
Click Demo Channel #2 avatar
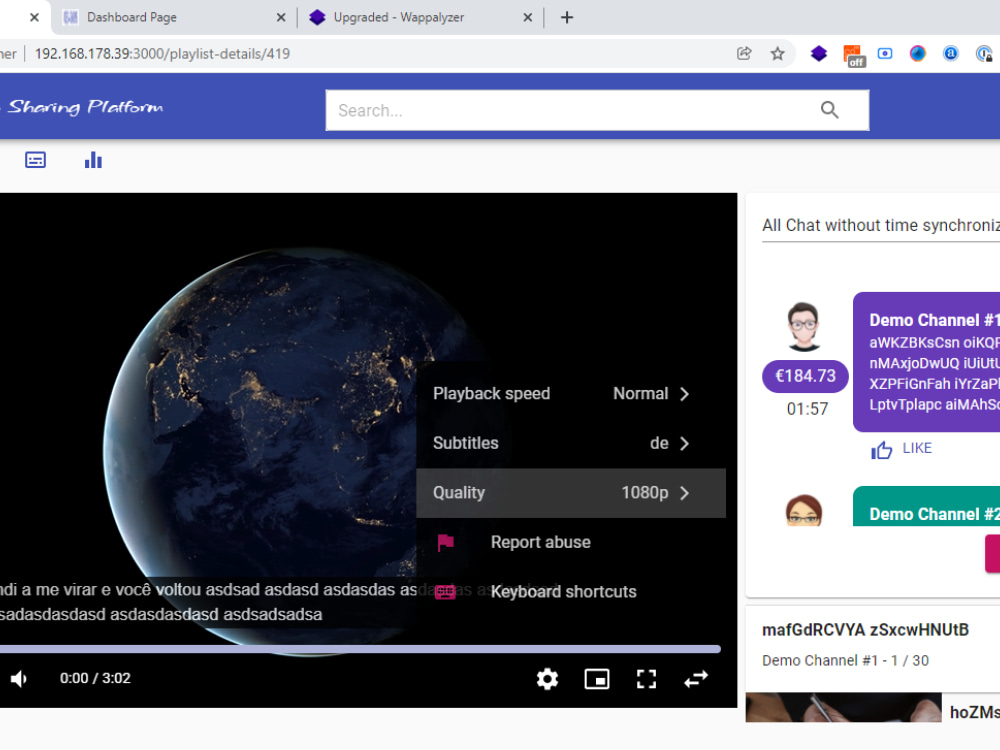[x=804, y=510]
